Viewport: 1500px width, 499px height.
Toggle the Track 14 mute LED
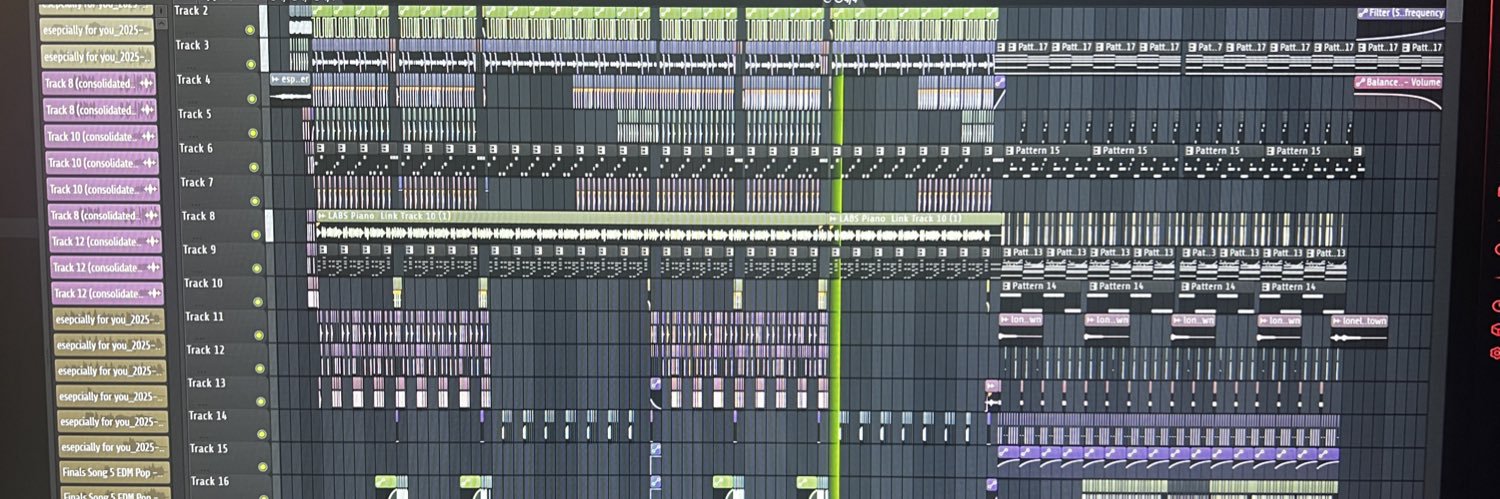[262, 434]
